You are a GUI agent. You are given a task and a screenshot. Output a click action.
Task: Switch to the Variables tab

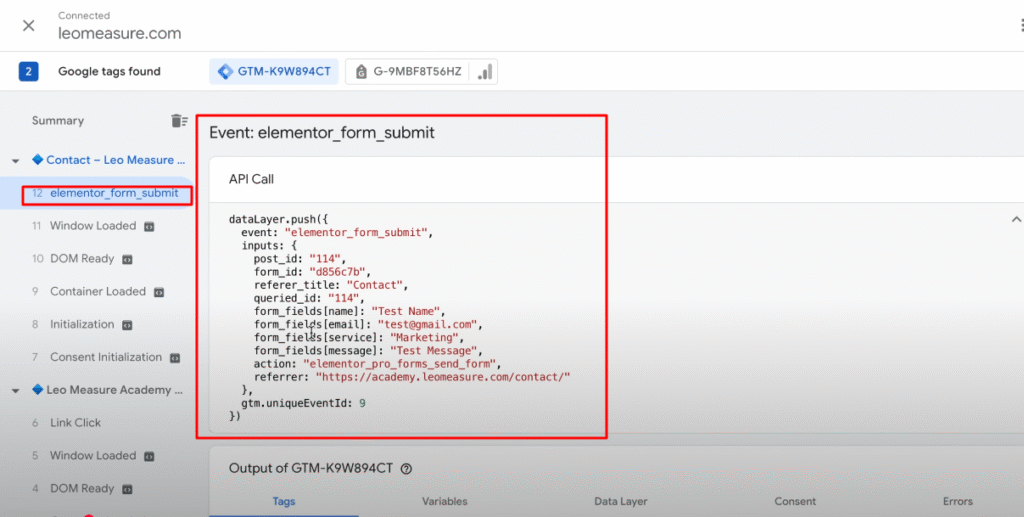[x=444, y=501]
